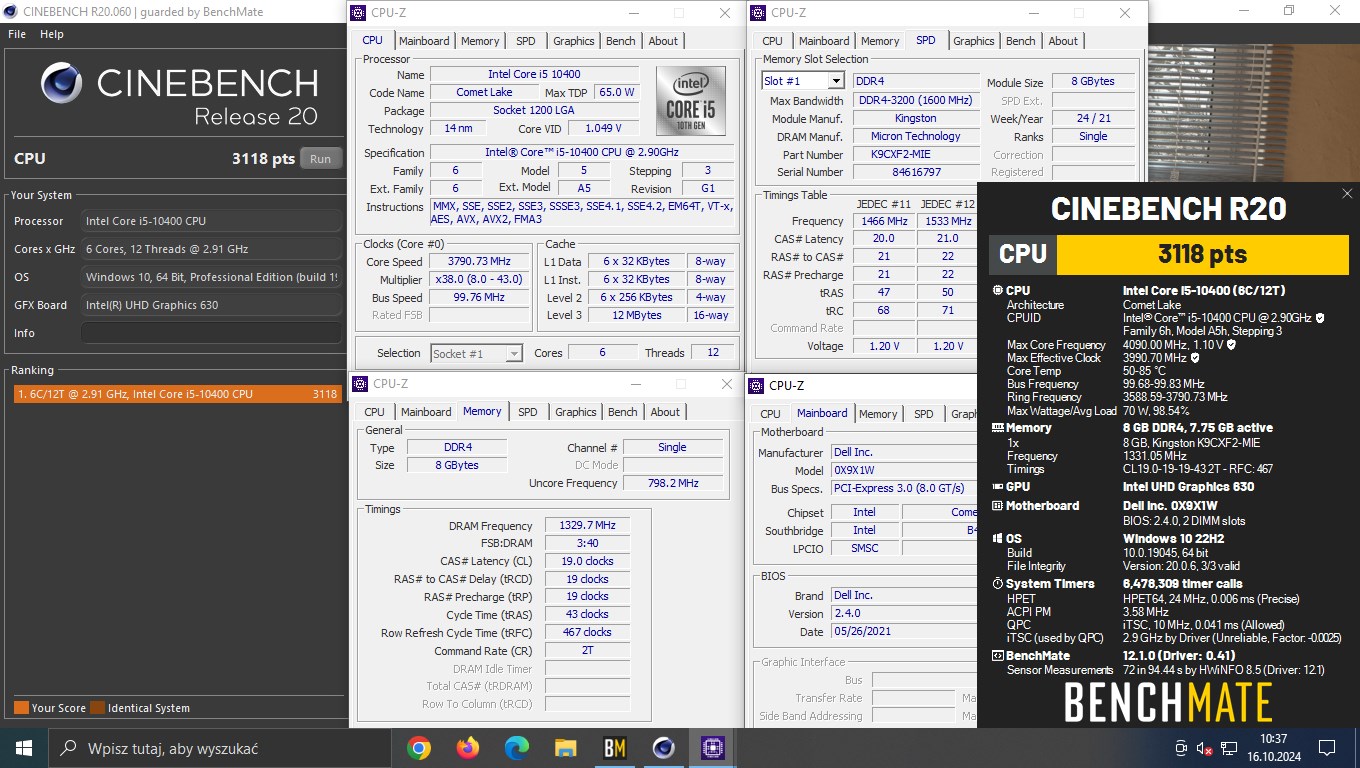Screen dimensions: 1360x768
Task: Open network status from the tray icon
Action: click(1229, 748)
